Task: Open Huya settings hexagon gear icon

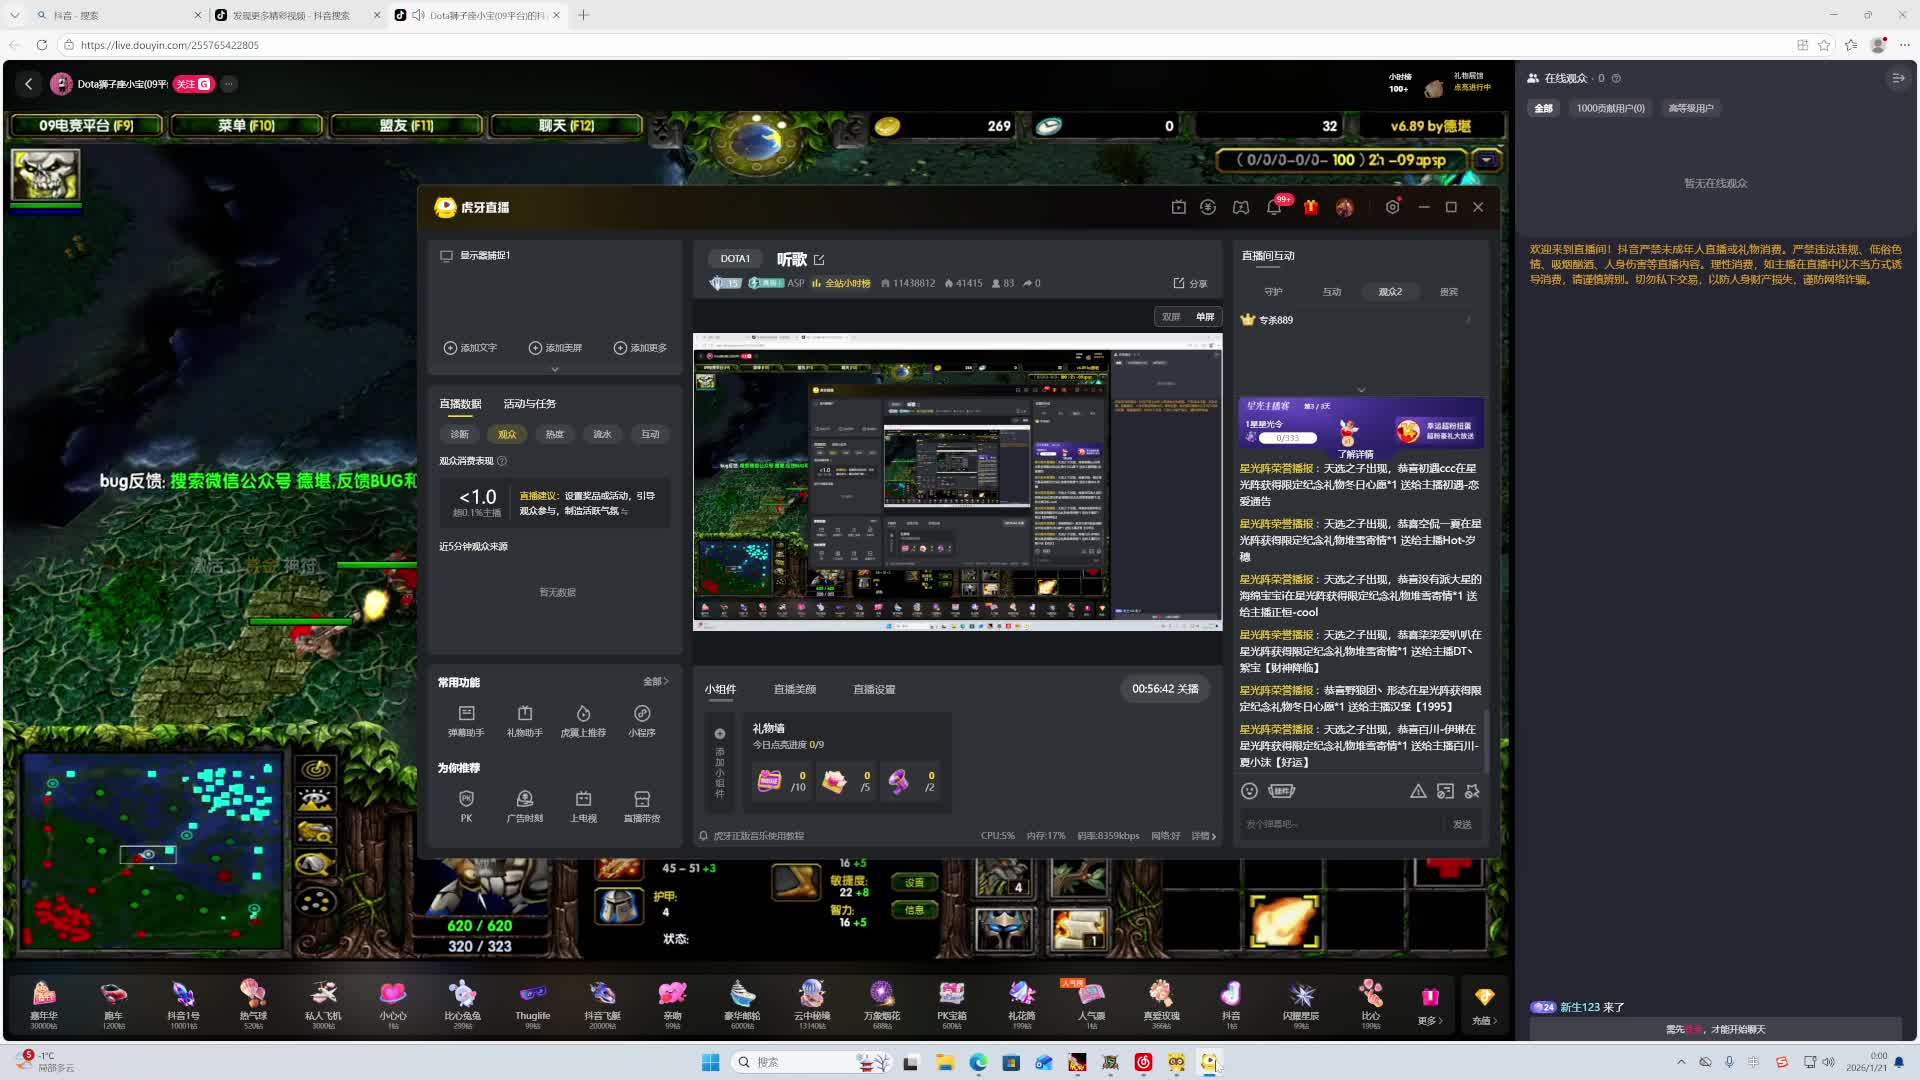Action: coord(1392,207)
